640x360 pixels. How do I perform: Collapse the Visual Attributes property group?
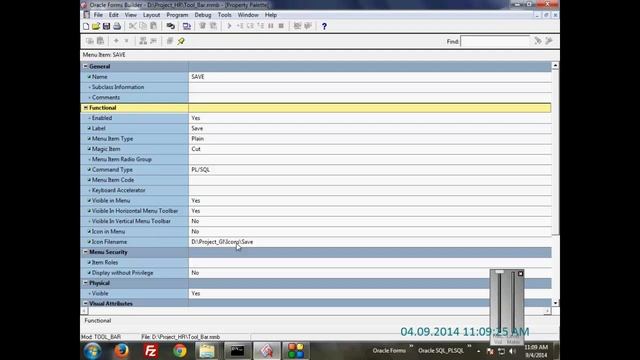pos(85,303)
